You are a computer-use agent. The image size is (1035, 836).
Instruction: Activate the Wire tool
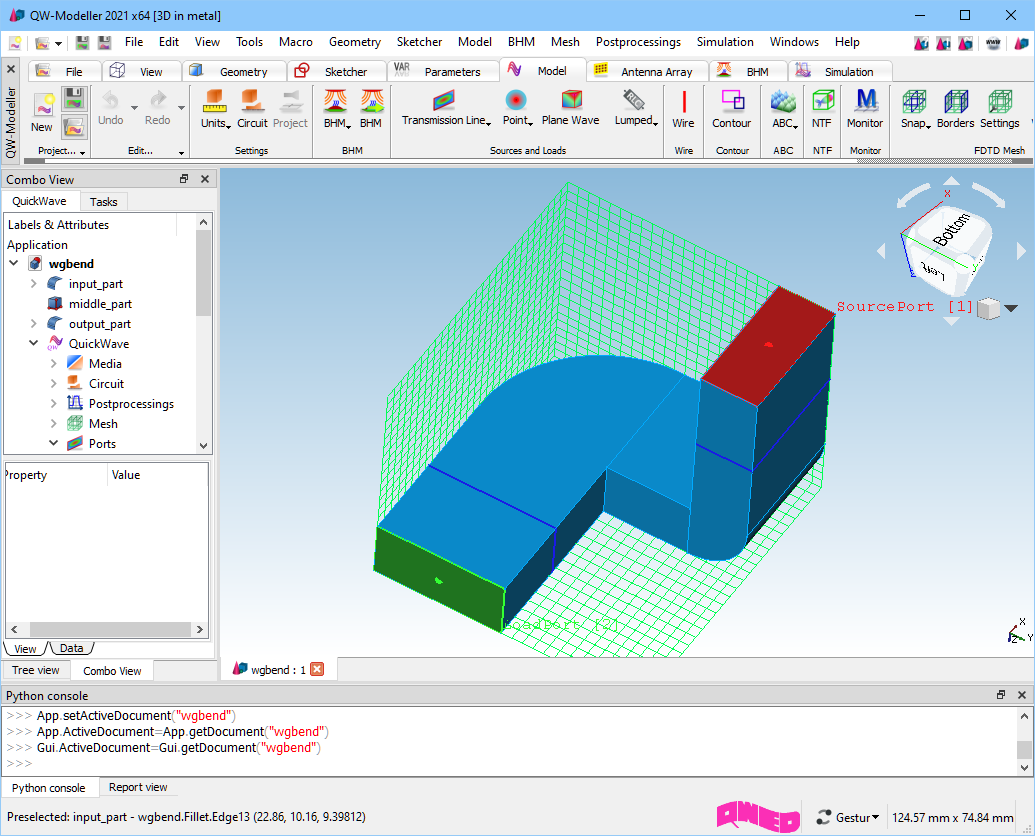pyautogui.click(x=683, y=110)
